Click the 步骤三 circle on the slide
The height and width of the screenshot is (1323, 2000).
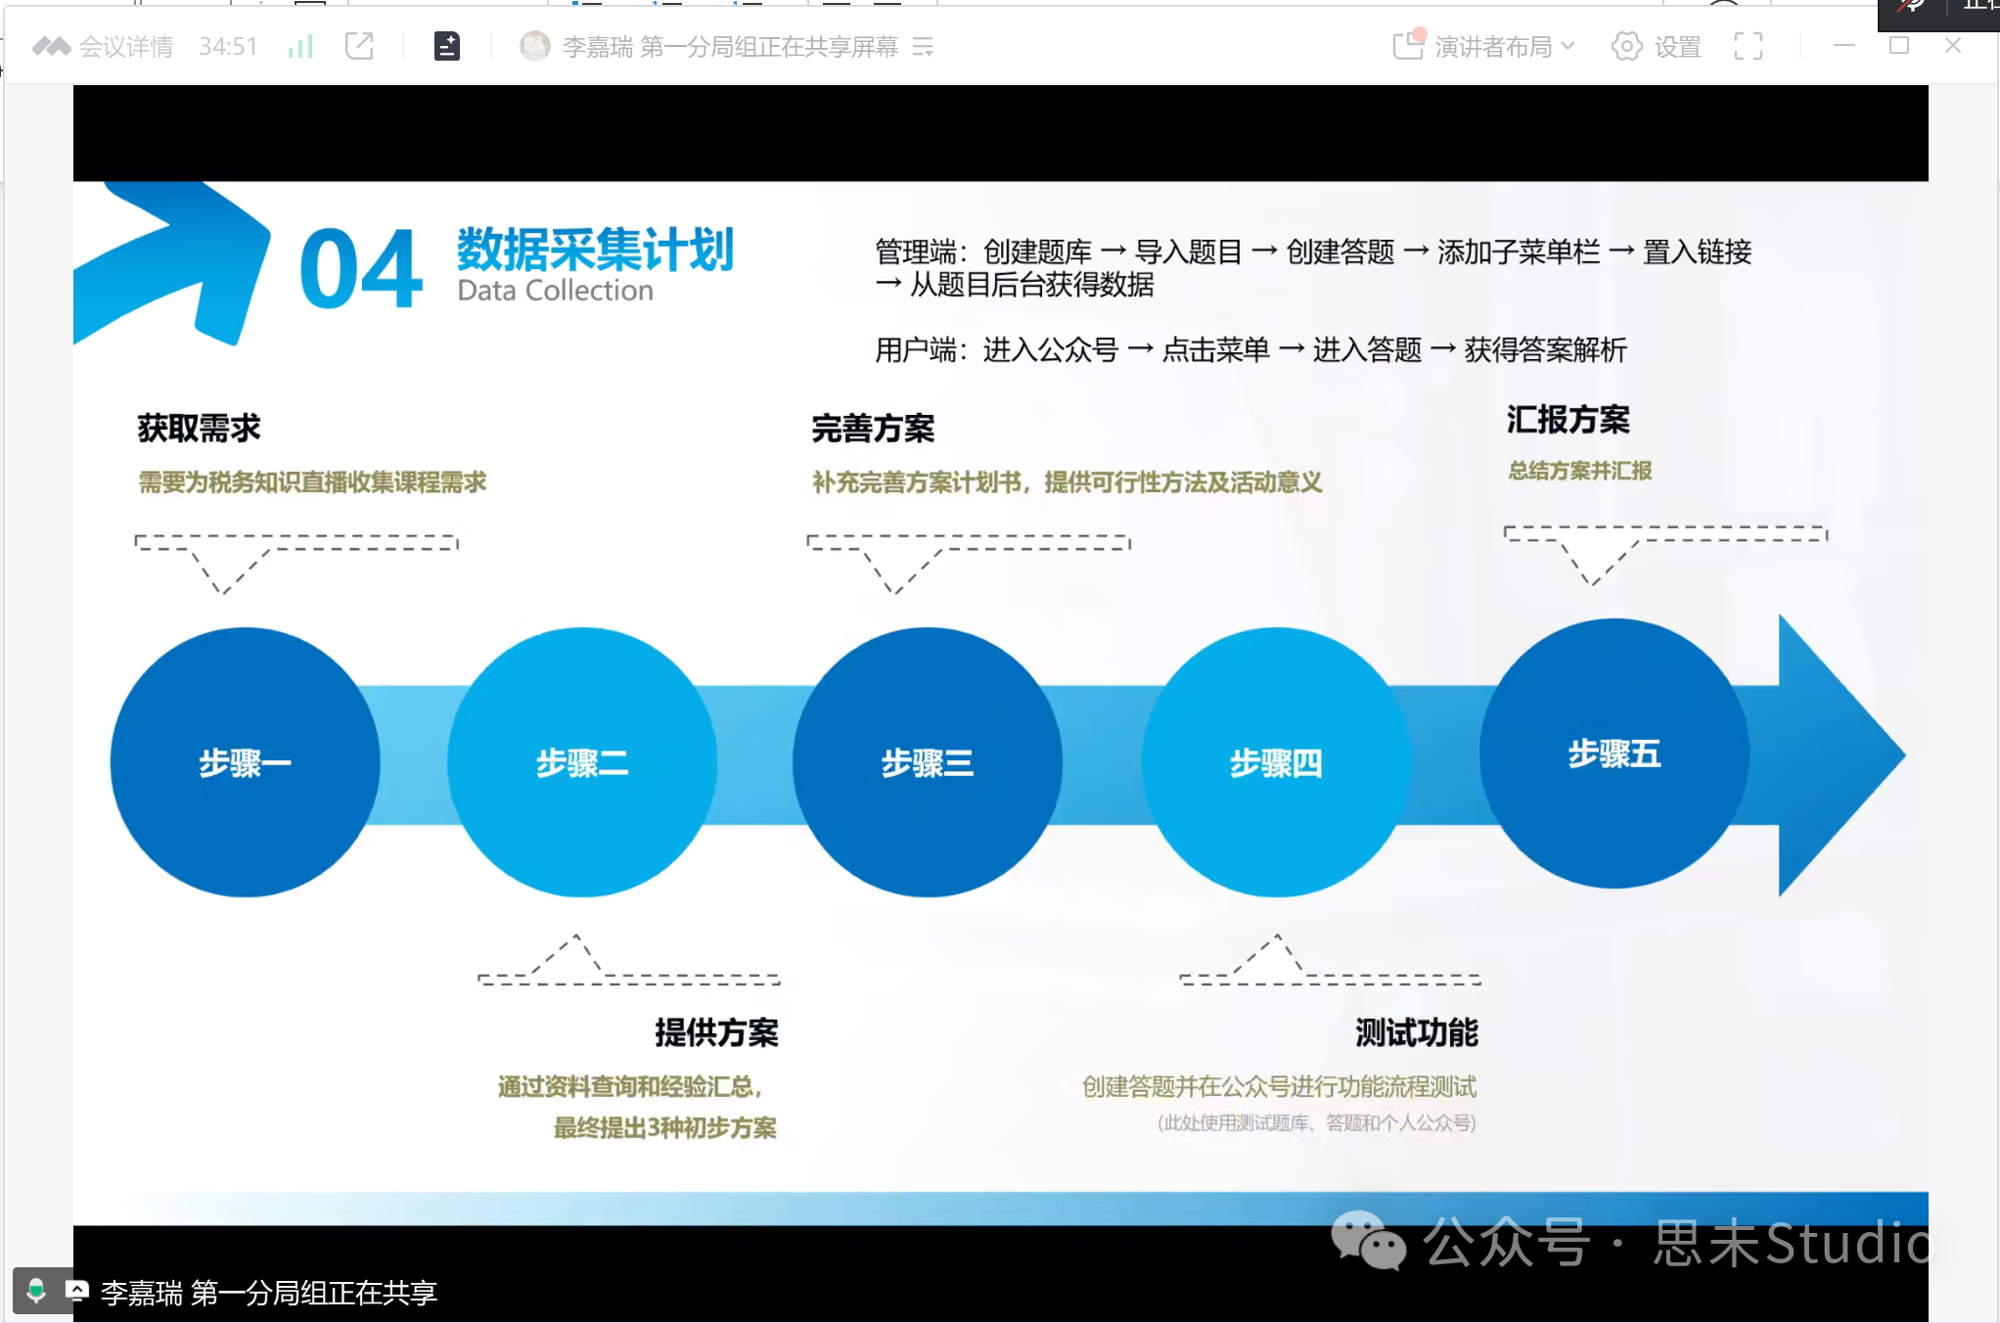click(x=928, y=762)
